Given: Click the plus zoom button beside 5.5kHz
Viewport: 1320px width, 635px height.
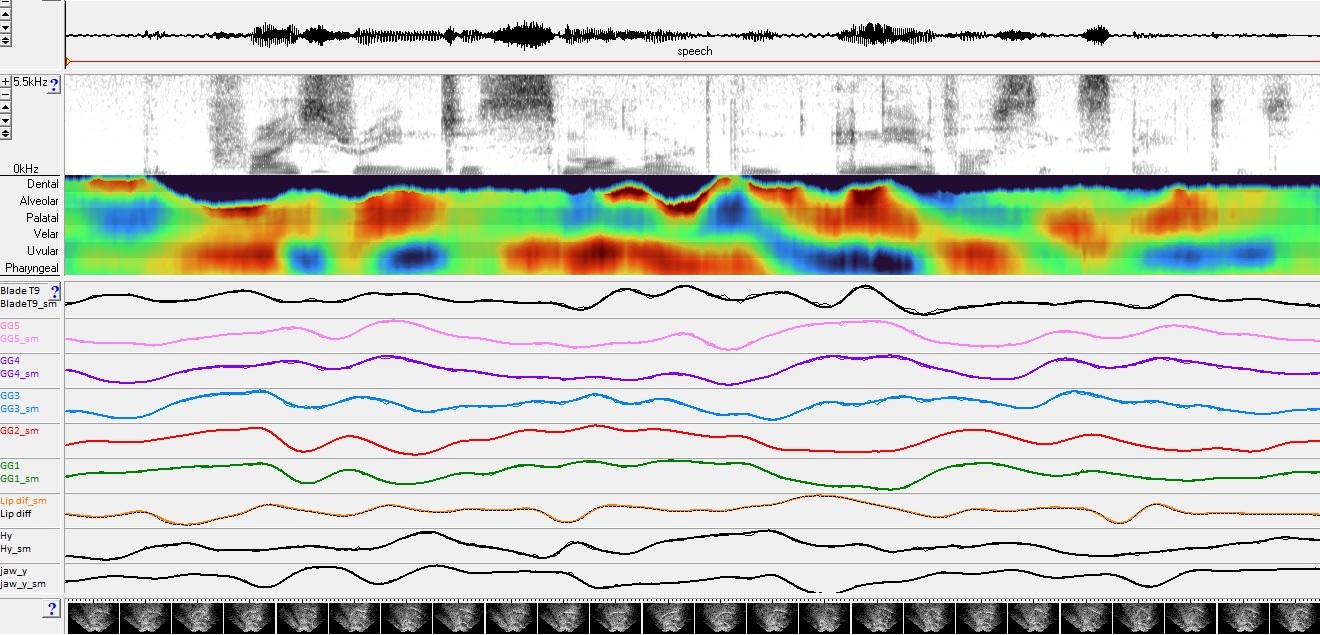Looking at the screenshot, I should [x=6, y=81].
